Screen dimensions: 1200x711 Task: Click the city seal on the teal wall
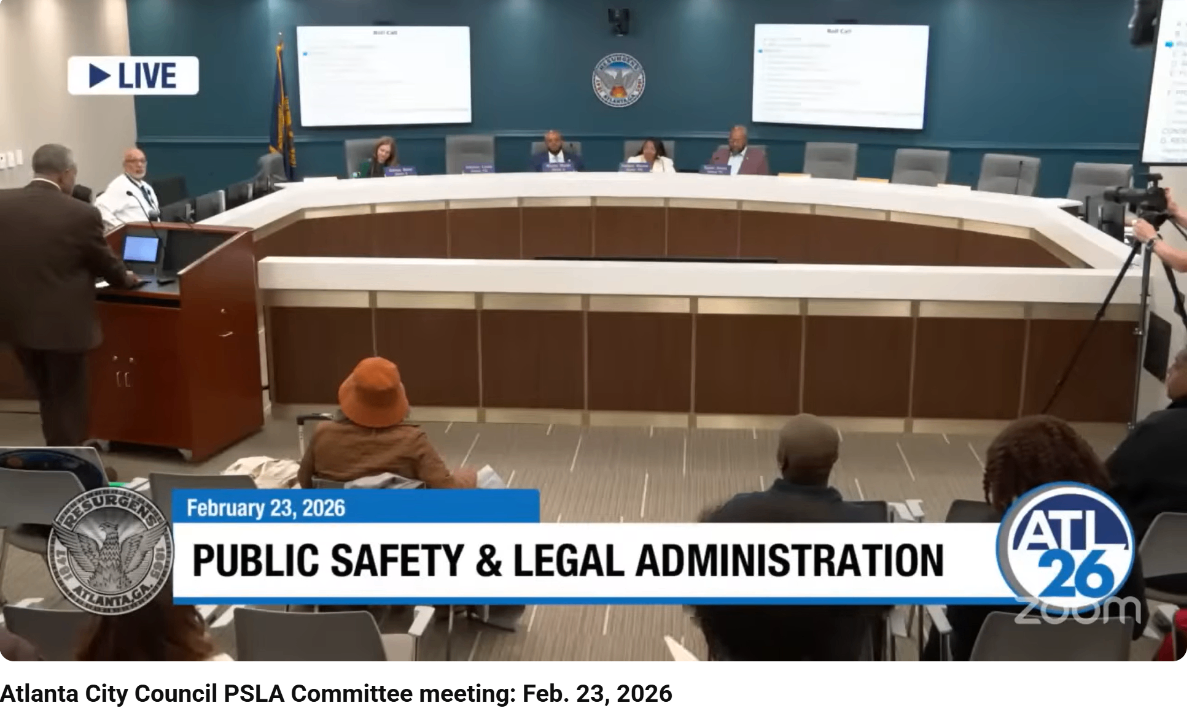pyautogui.click(x=618, y=80)
